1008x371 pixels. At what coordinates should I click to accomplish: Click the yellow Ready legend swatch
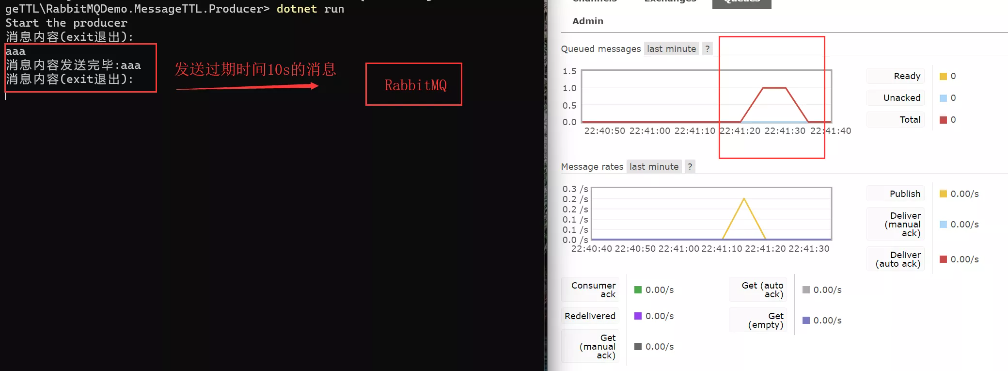click(x=943, y=76)
